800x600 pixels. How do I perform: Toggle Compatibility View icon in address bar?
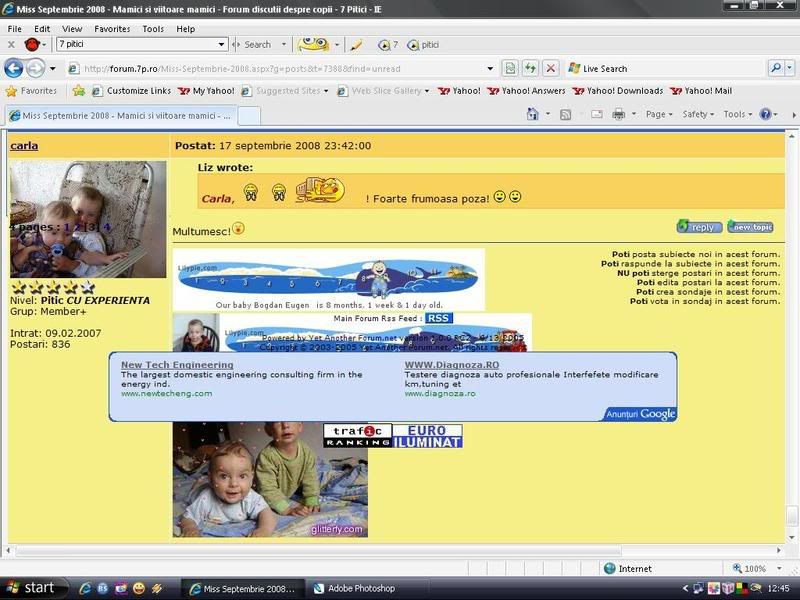click(510, 68)
